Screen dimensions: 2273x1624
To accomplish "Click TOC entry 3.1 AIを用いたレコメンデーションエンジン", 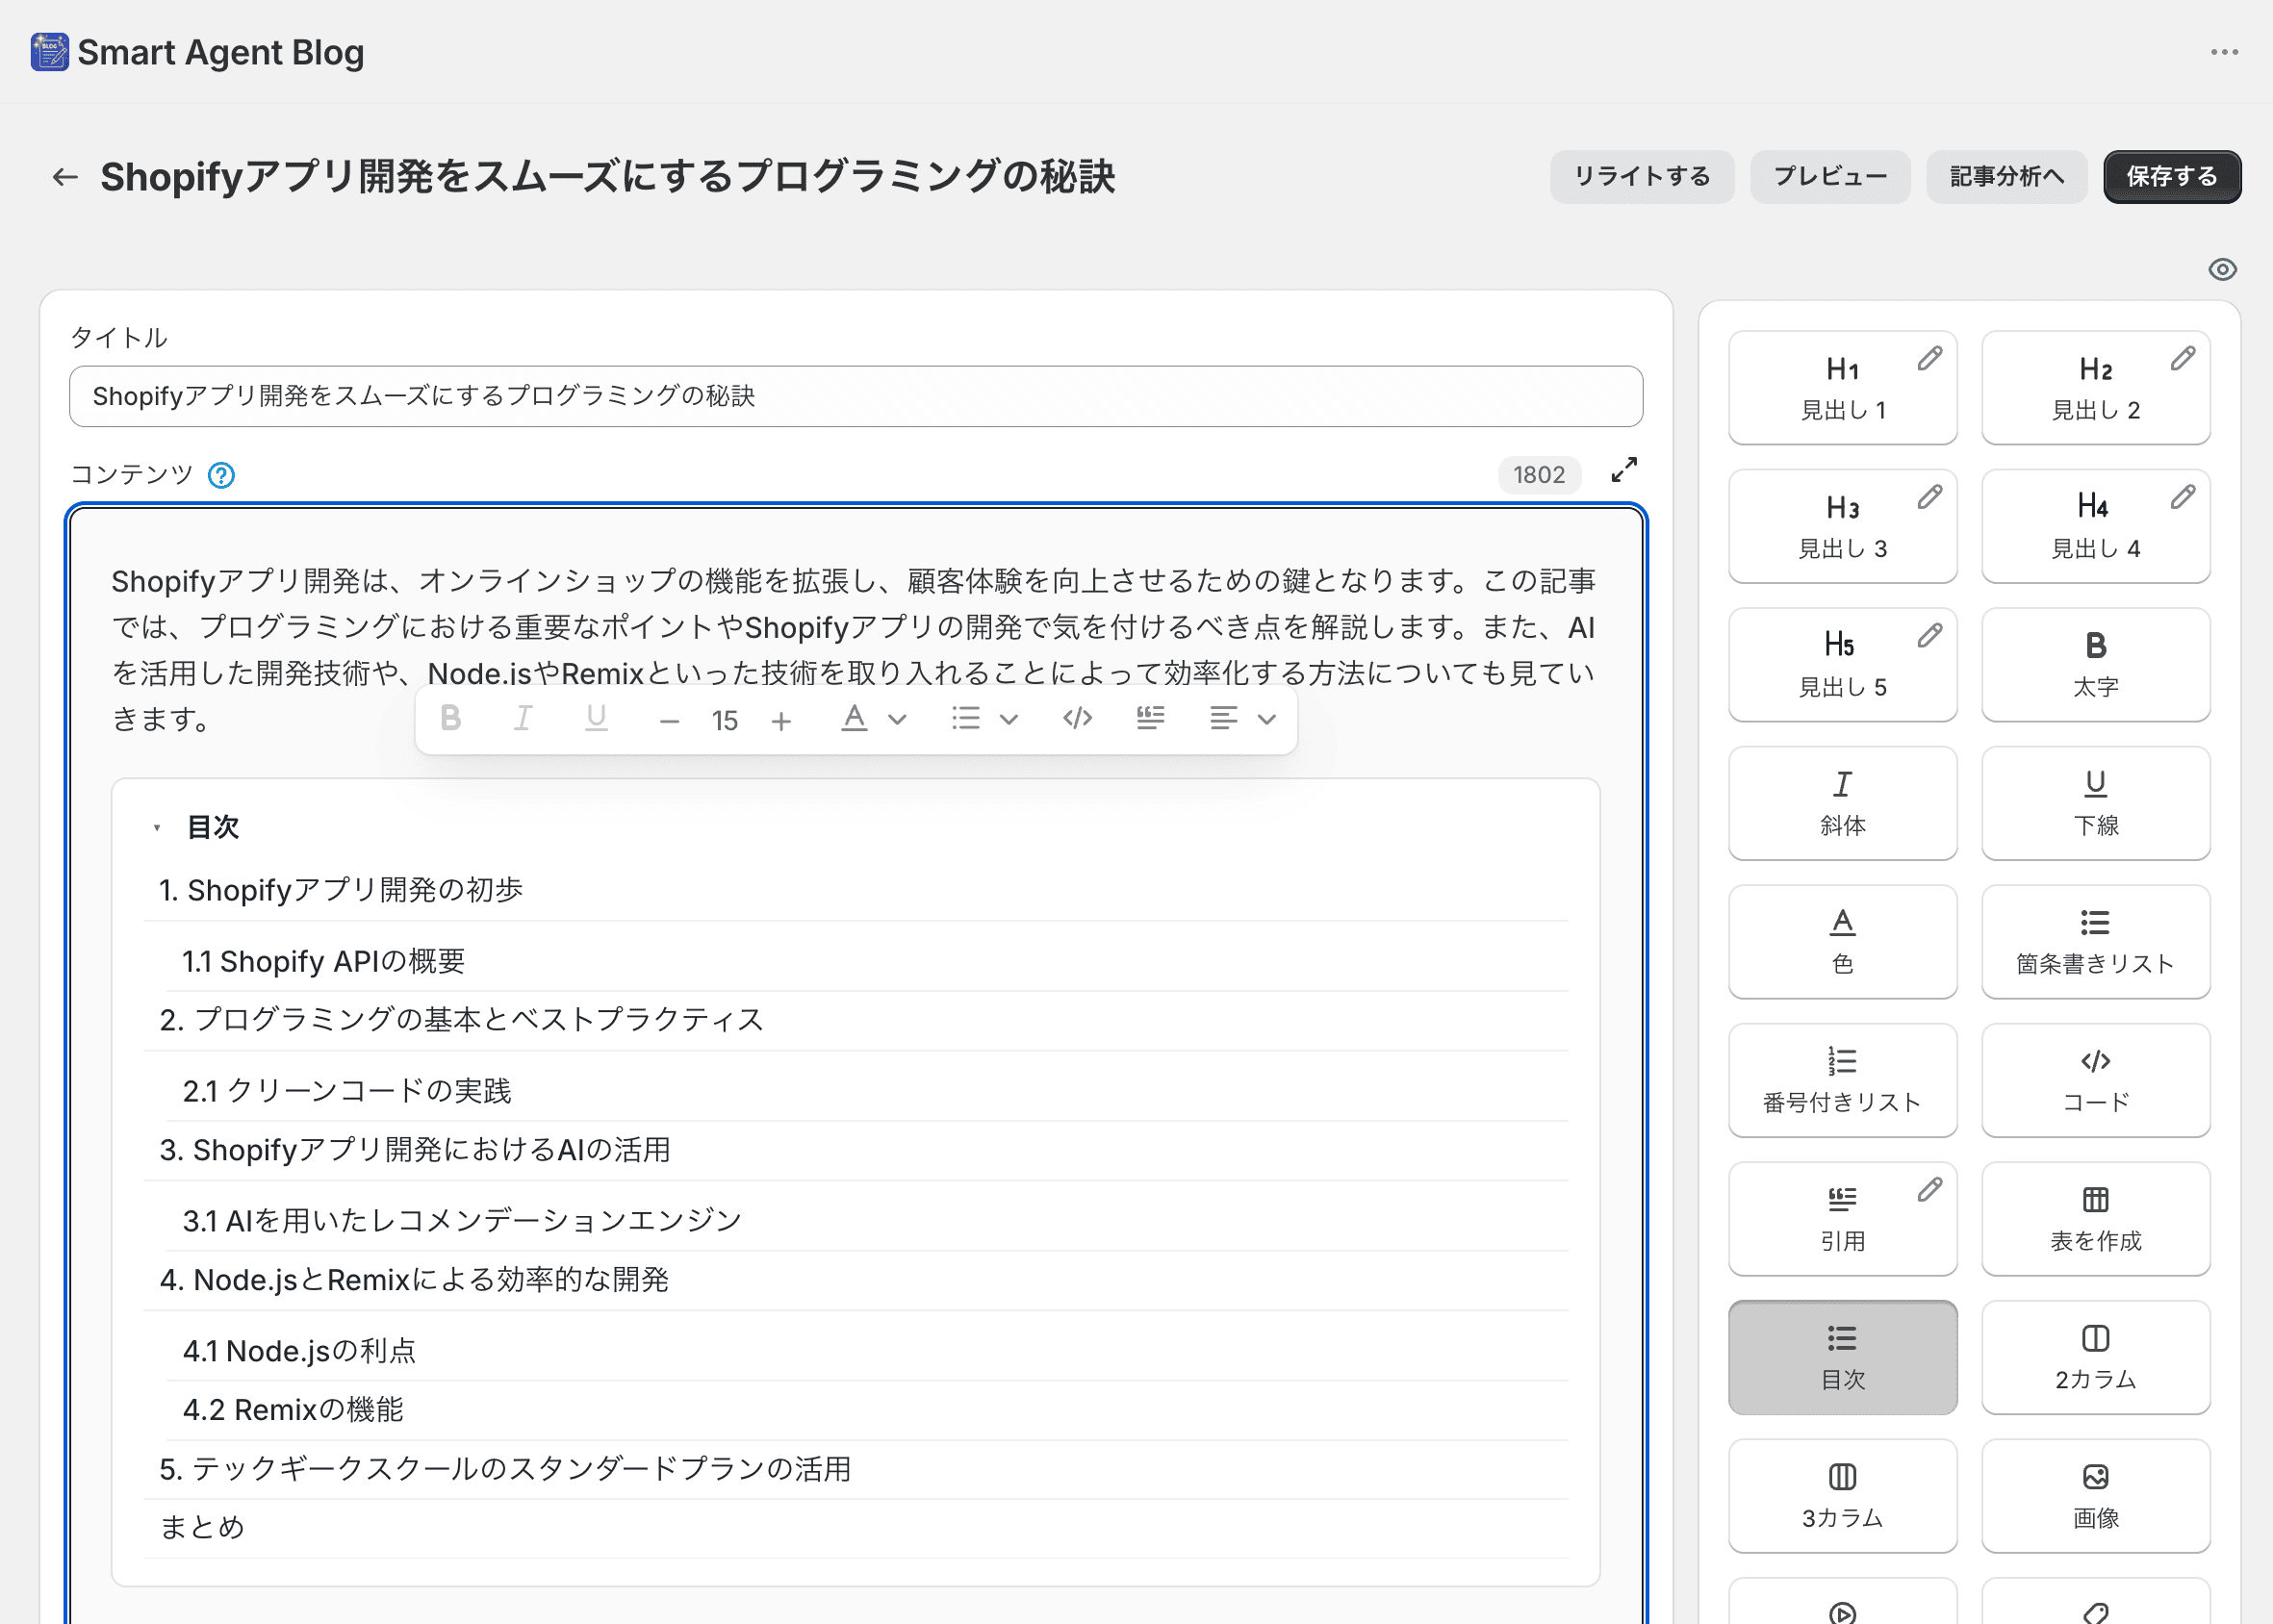I will (462, 1221).
